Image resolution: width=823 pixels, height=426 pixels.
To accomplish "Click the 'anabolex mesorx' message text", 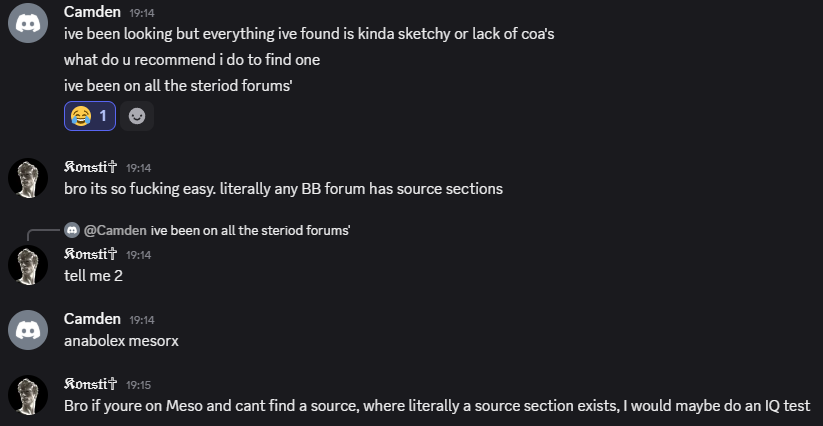I will point(121,341).
